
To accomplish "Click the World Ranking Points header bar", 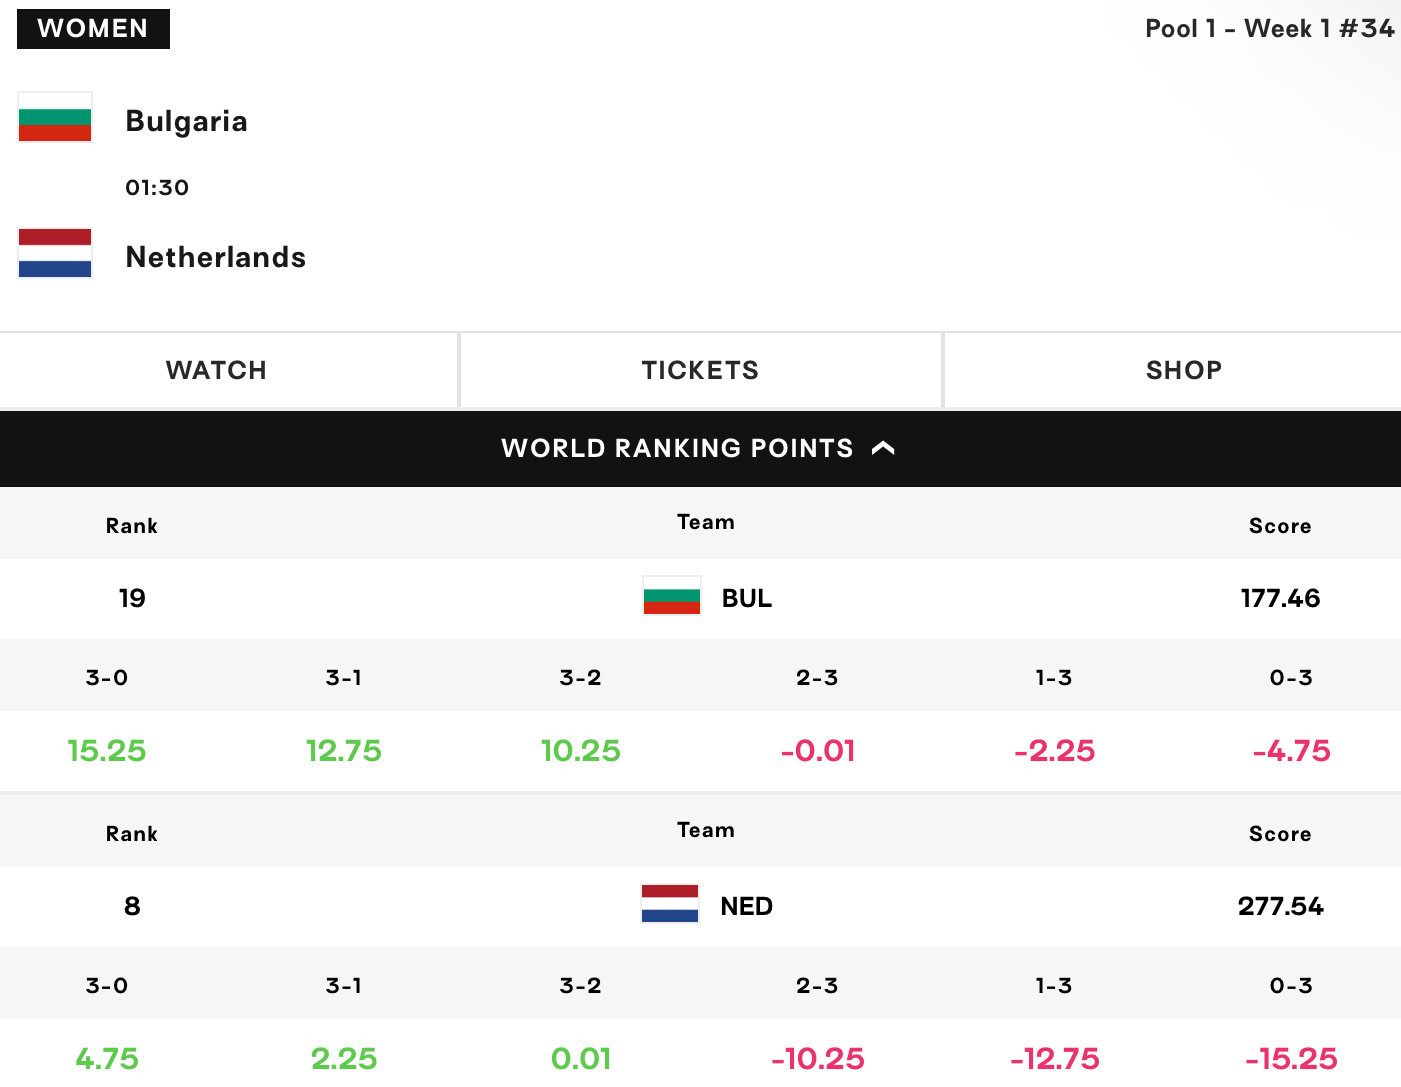I will tap(700, 448).
